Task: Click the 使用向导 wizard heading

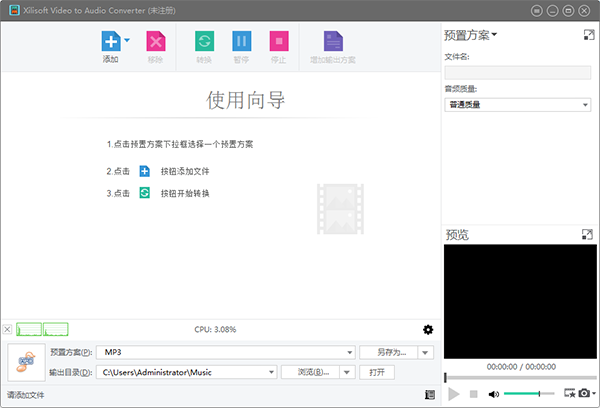Action: tap(245, 100)
